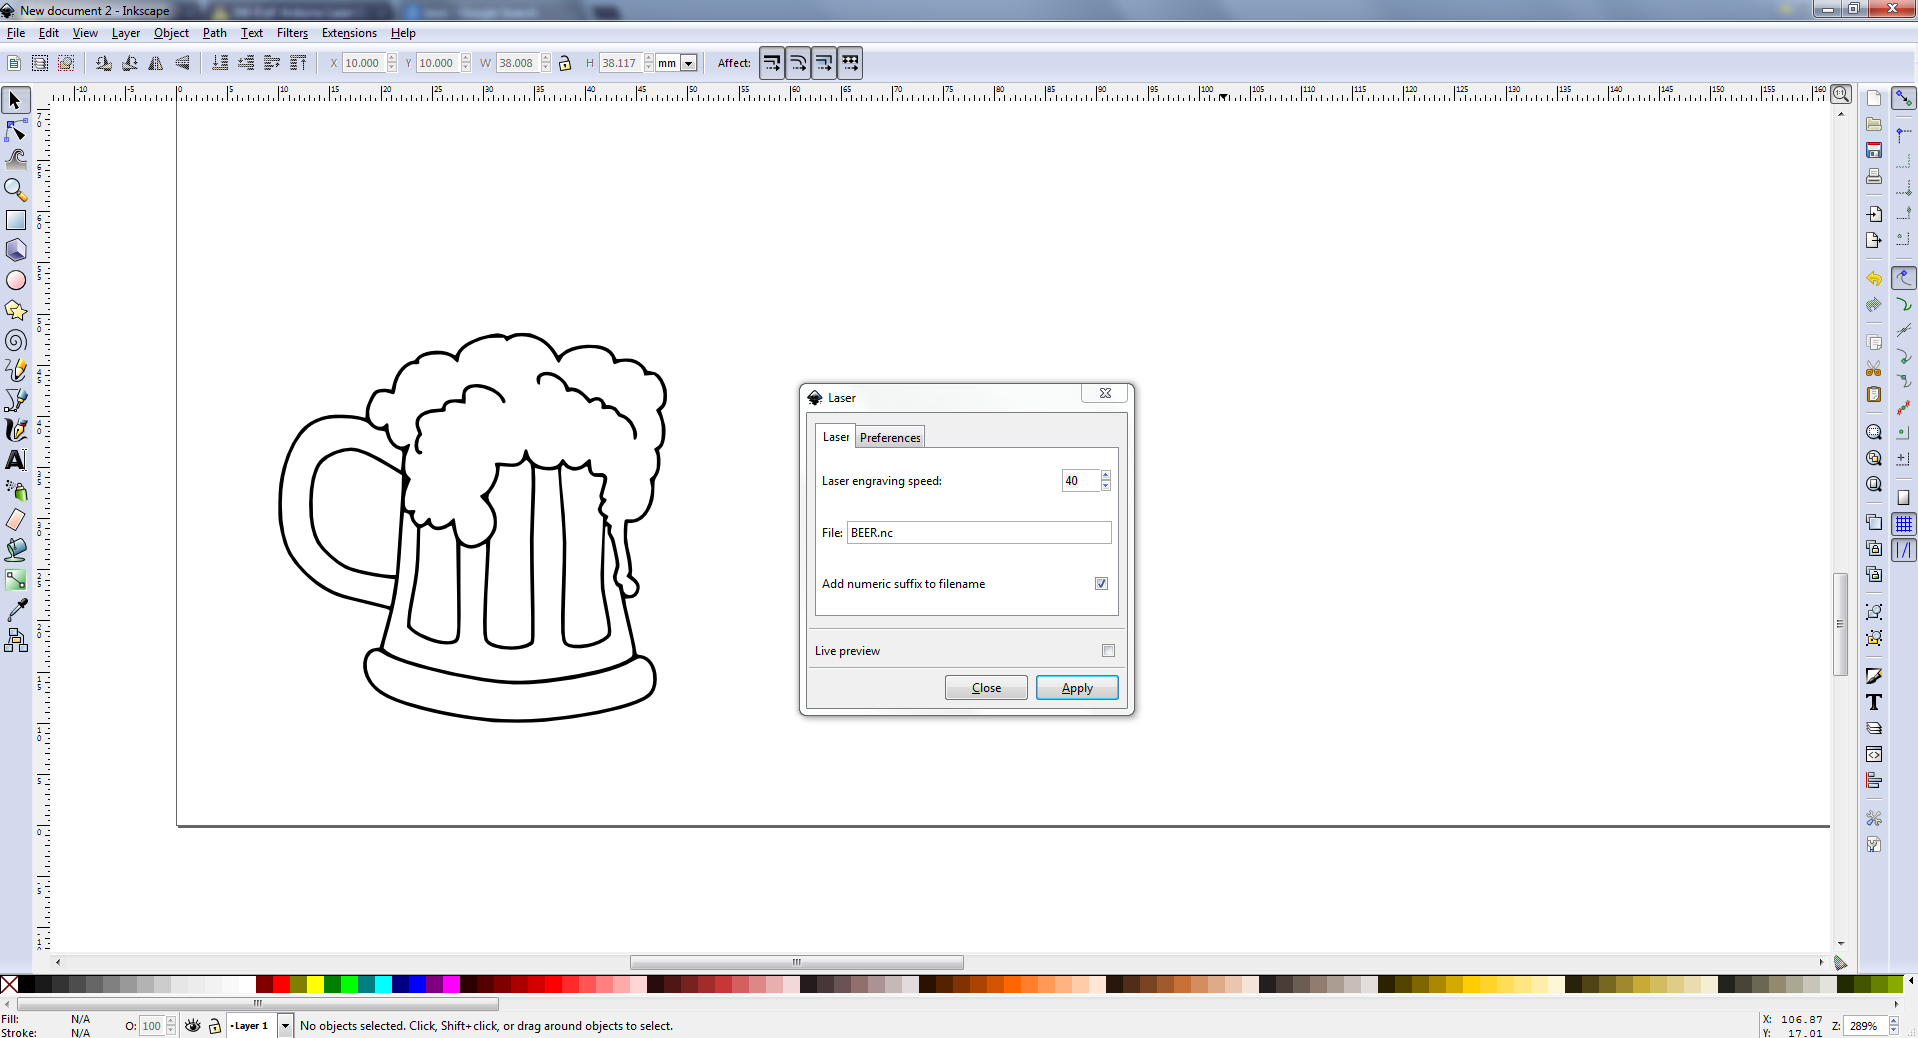Select the 3D Box tool
This screenshot has width=1918, height=1038.
click(x=16, y=250)
